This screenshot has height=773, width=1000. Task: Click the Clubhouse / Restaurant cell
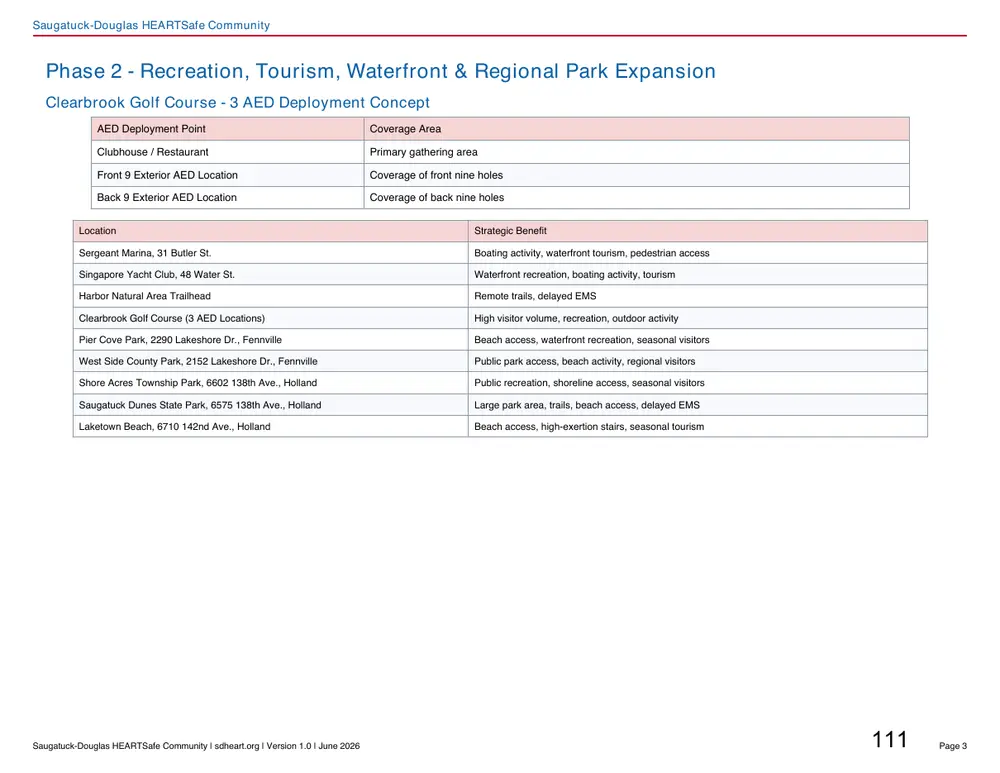(228, 152)
